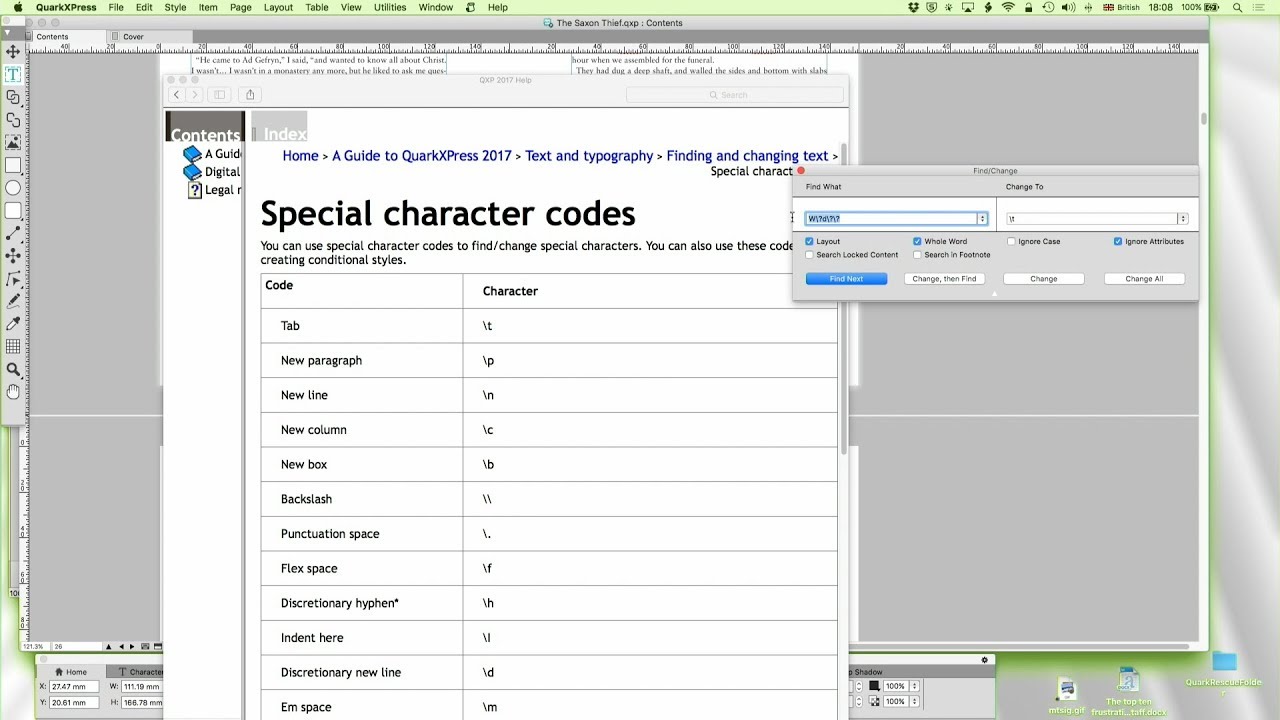
Task: Click the Change All button
Action: point(1144,279)
